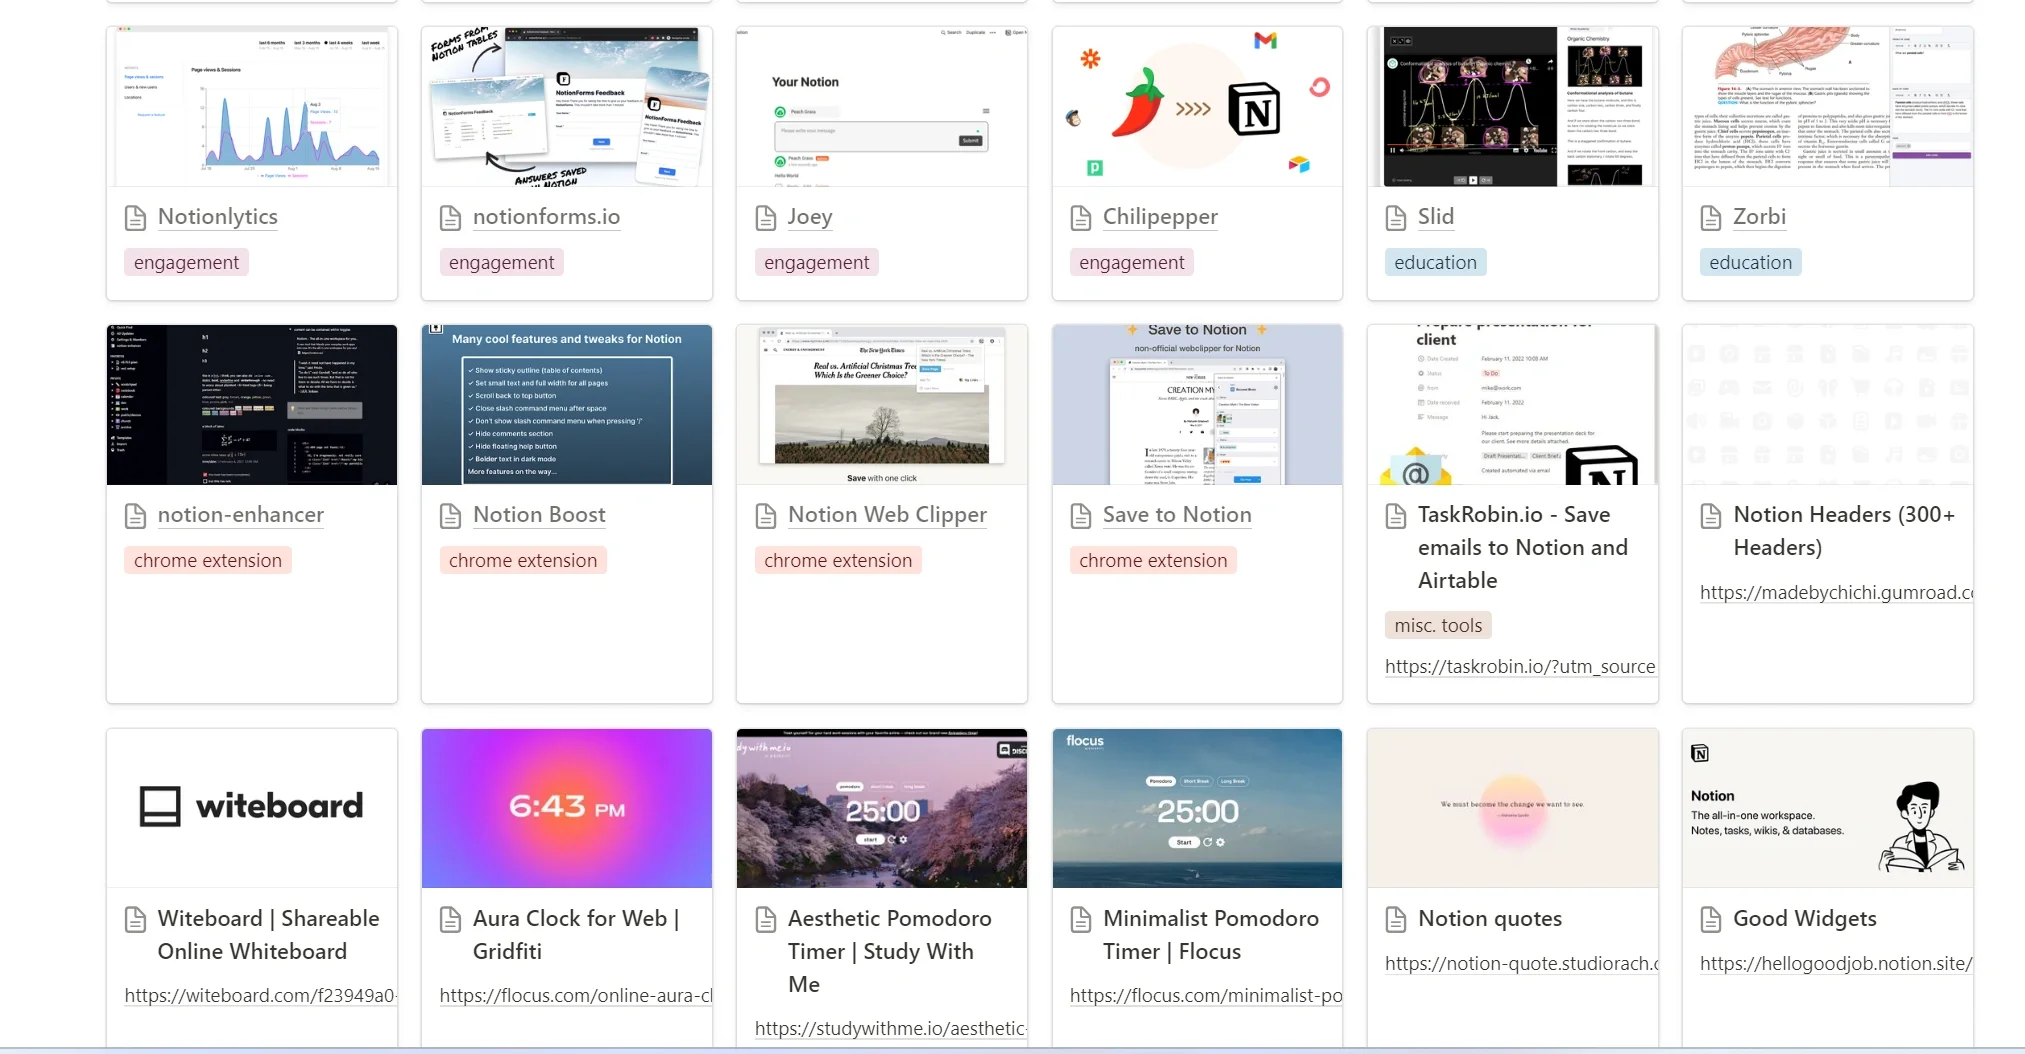Screen dimensions: 2025x1054
Task: Open the Save to Notion webclipper cover
Action: [x=1197, y=405]
